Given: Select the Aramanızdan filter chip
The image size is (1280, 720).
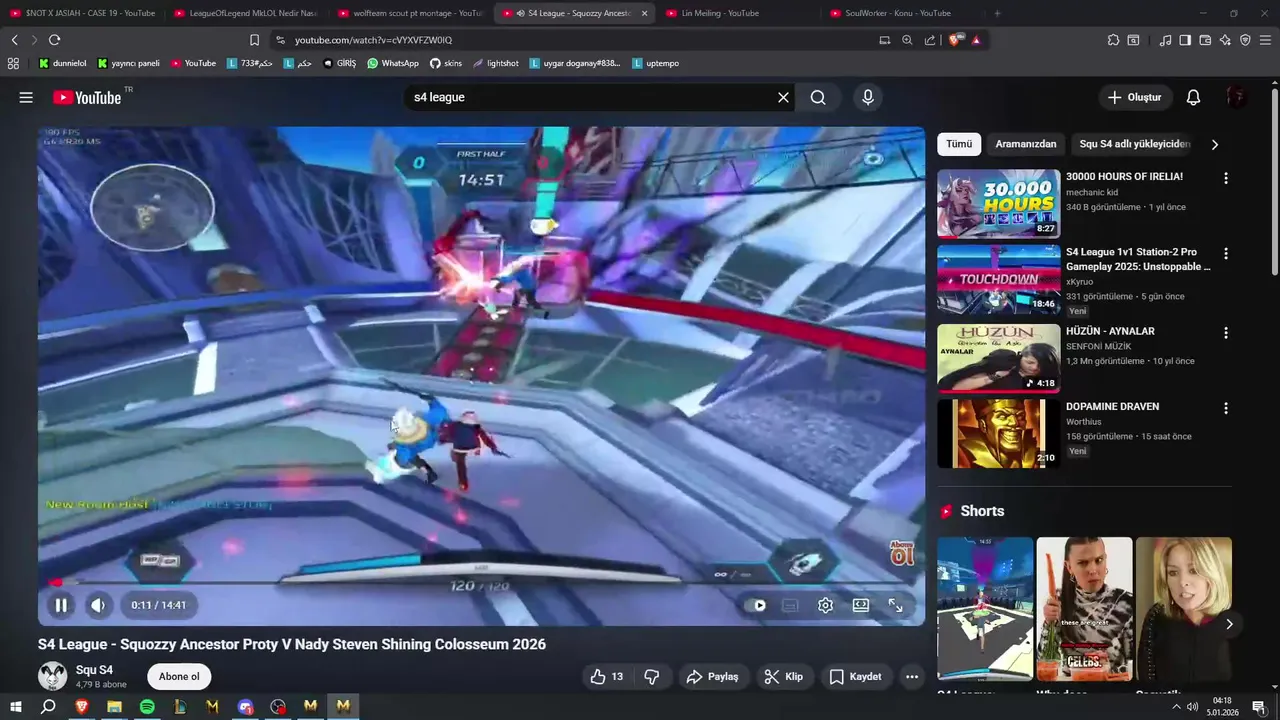Looking at the screenshot, I should pos(1026,144).
